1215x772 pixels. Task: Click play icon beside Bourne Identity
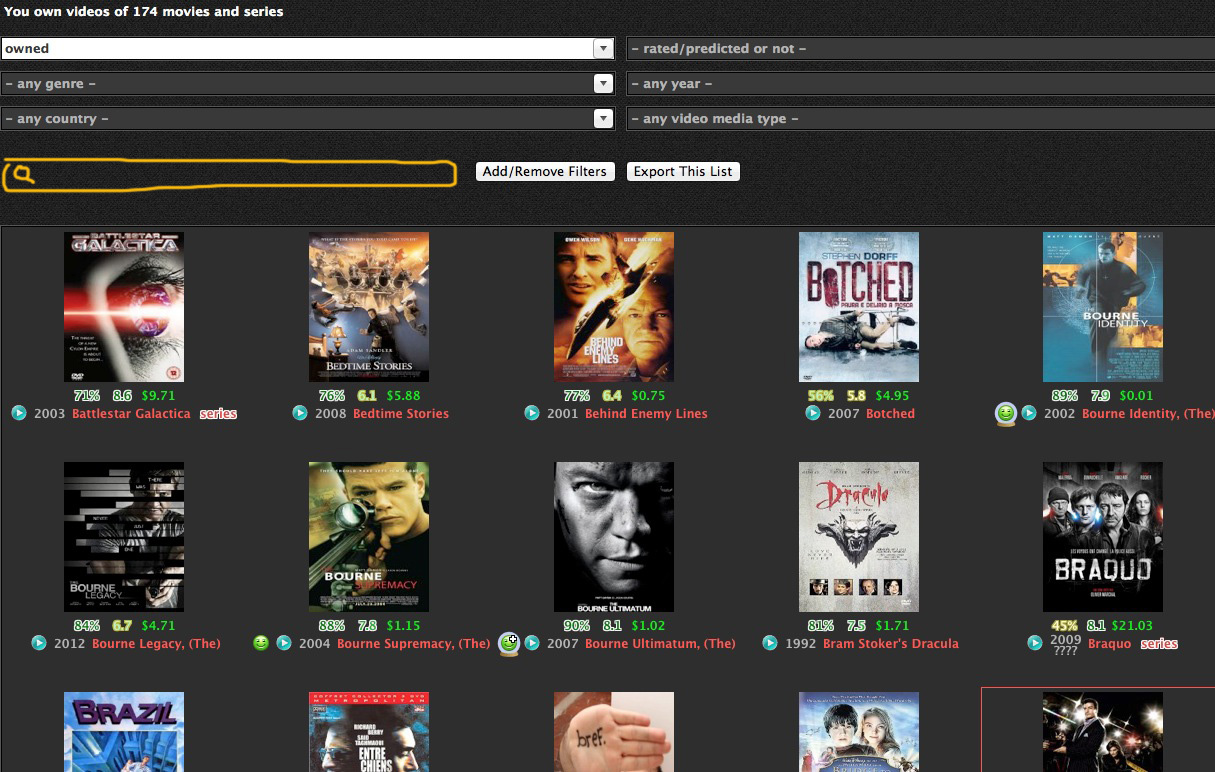(x=1029, y=413)
